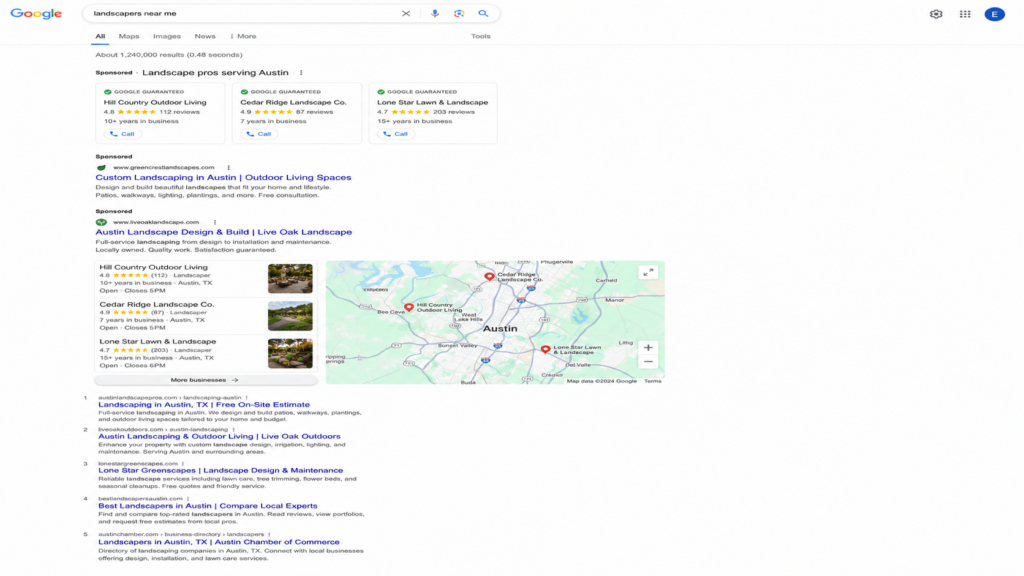Open Lone Star Lawn & Landscape local listing

(x=157, y=342)
